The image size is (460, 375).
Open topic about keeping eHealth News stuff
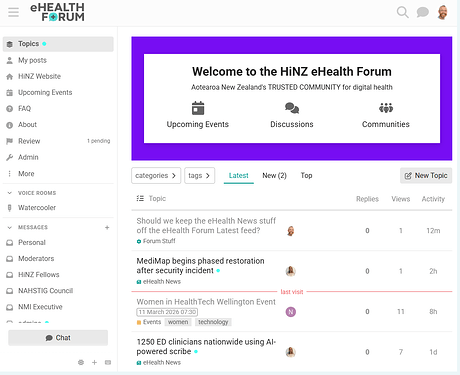(x=206, y=226)
